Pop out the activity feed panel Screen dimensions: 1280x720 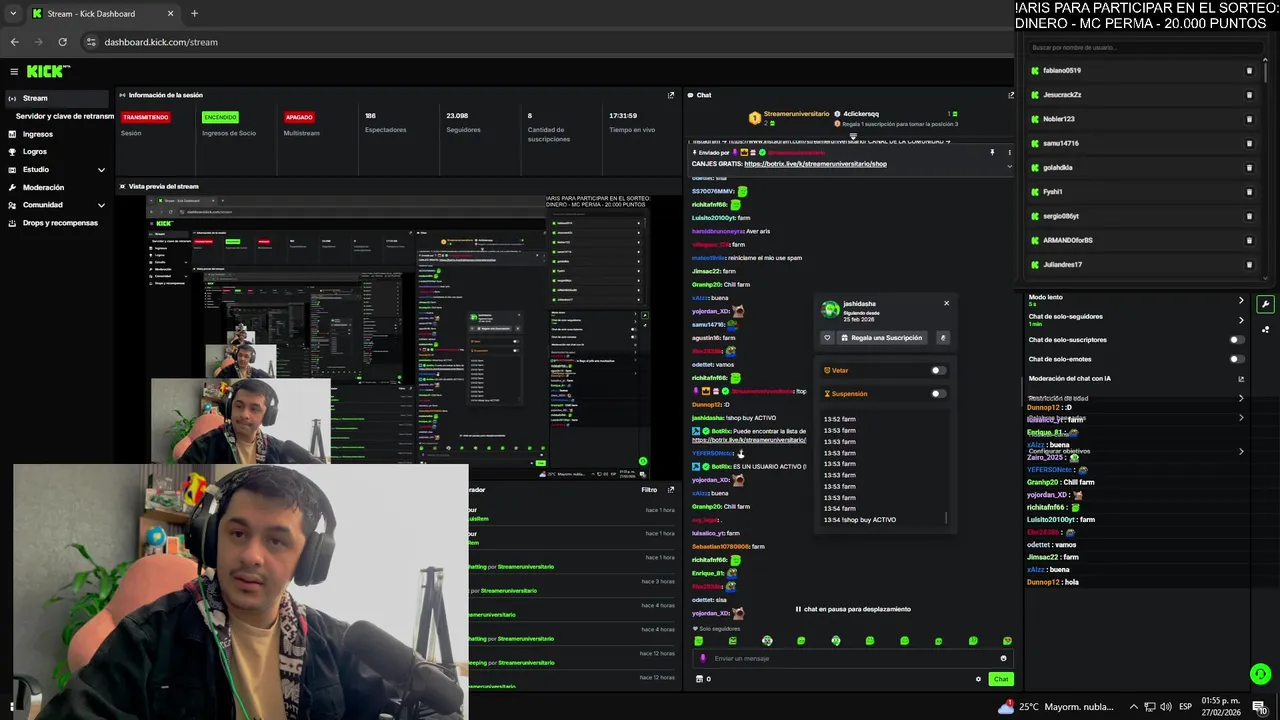671,490
